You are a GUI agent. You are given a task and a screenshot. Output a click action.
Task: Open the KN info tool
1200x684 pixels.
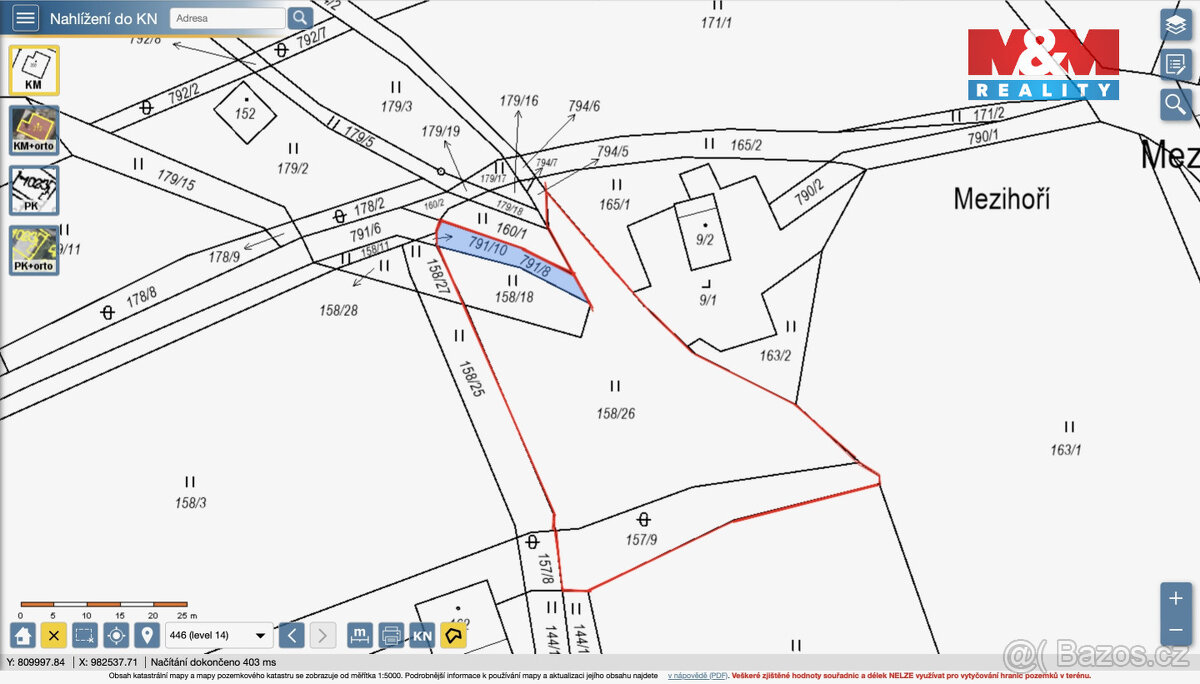(421, 635)
